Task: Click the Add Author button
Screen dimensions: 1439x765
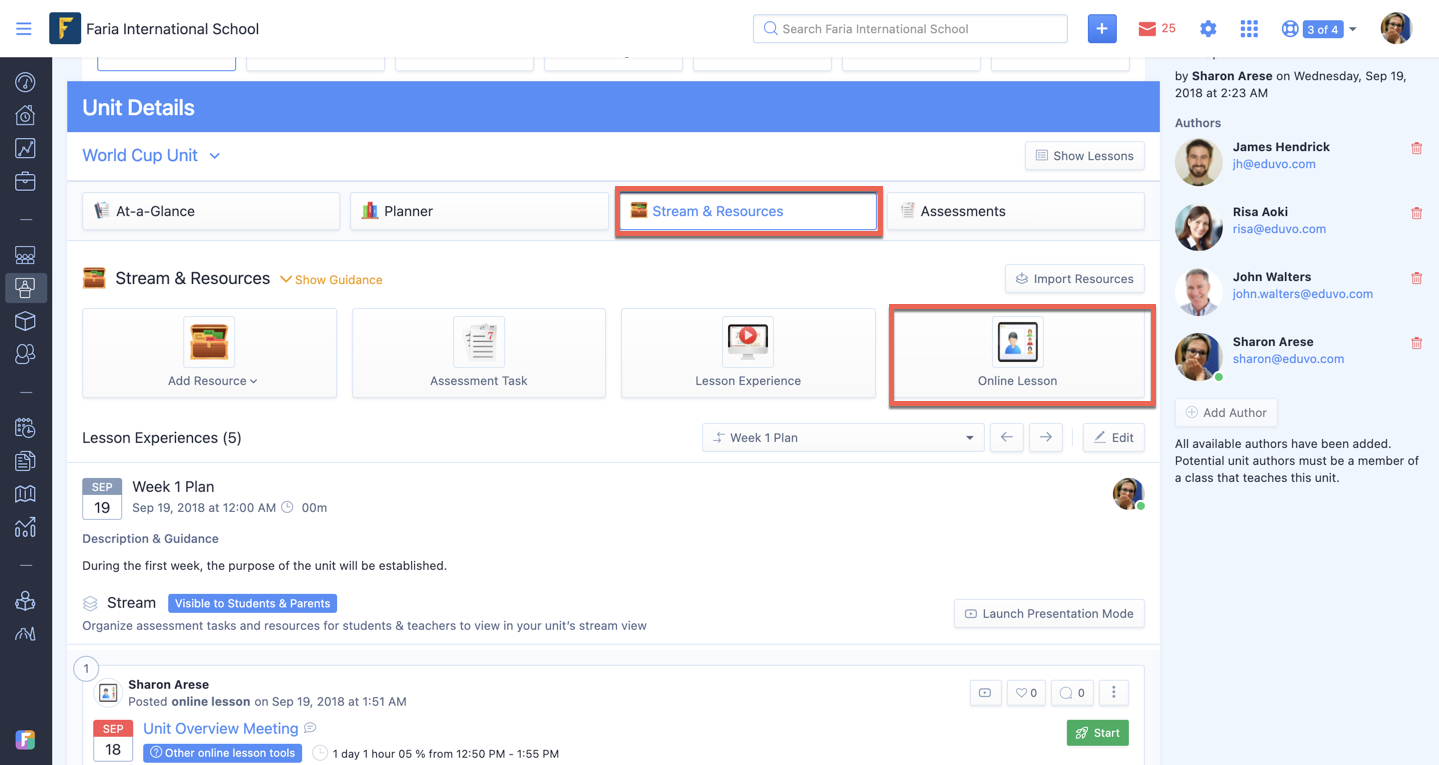Action: point(1226,413)
